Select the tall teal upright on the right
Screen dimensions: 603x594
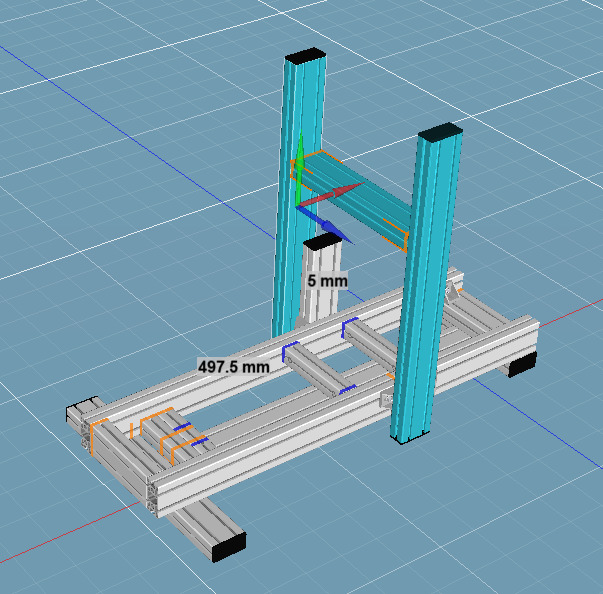[427, 285]
